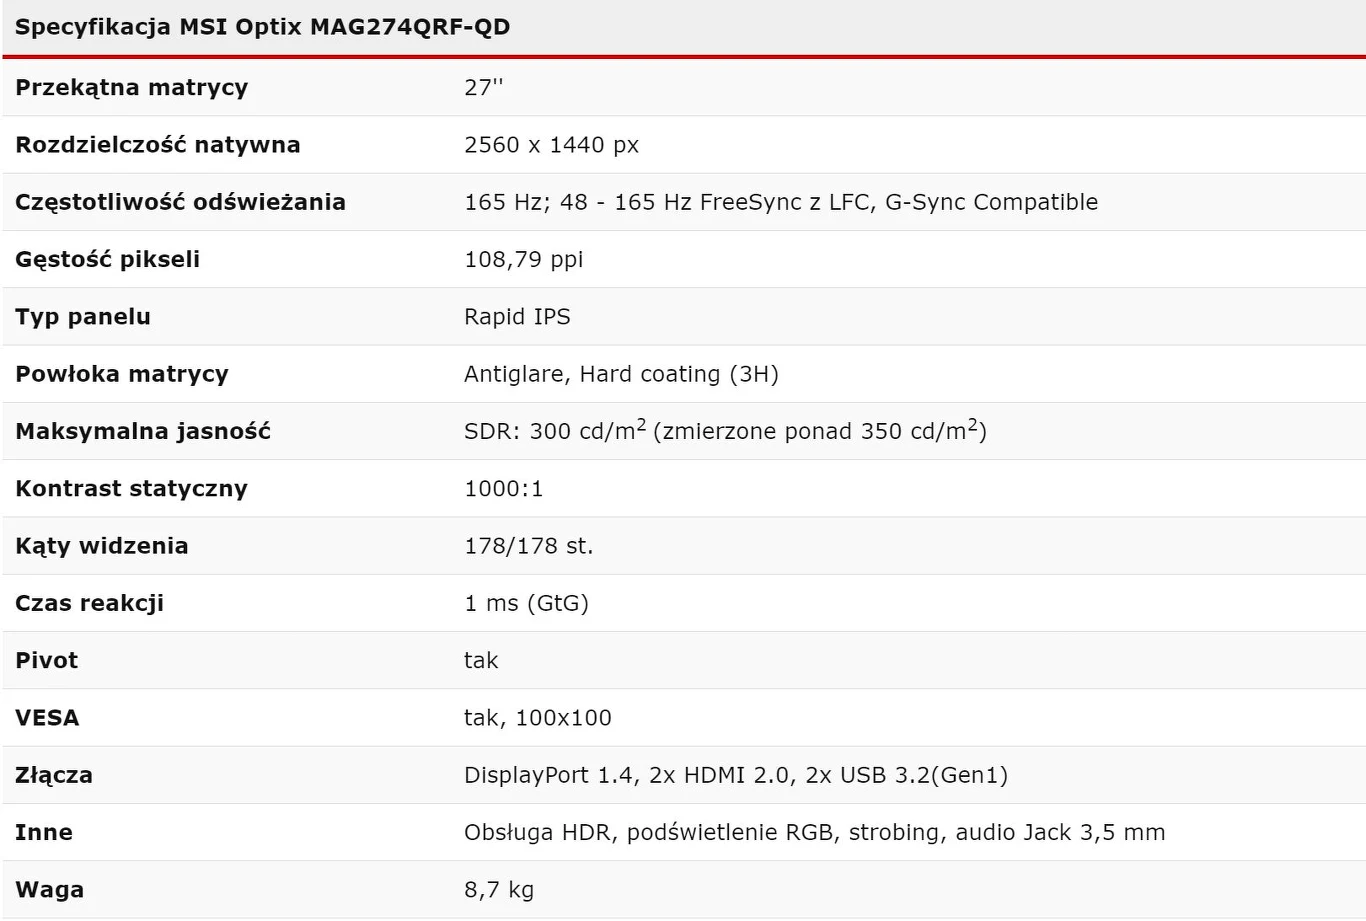Select the 'Rapid IPS' panel type value
This screenshot has height=921, width=1366.
517,317
